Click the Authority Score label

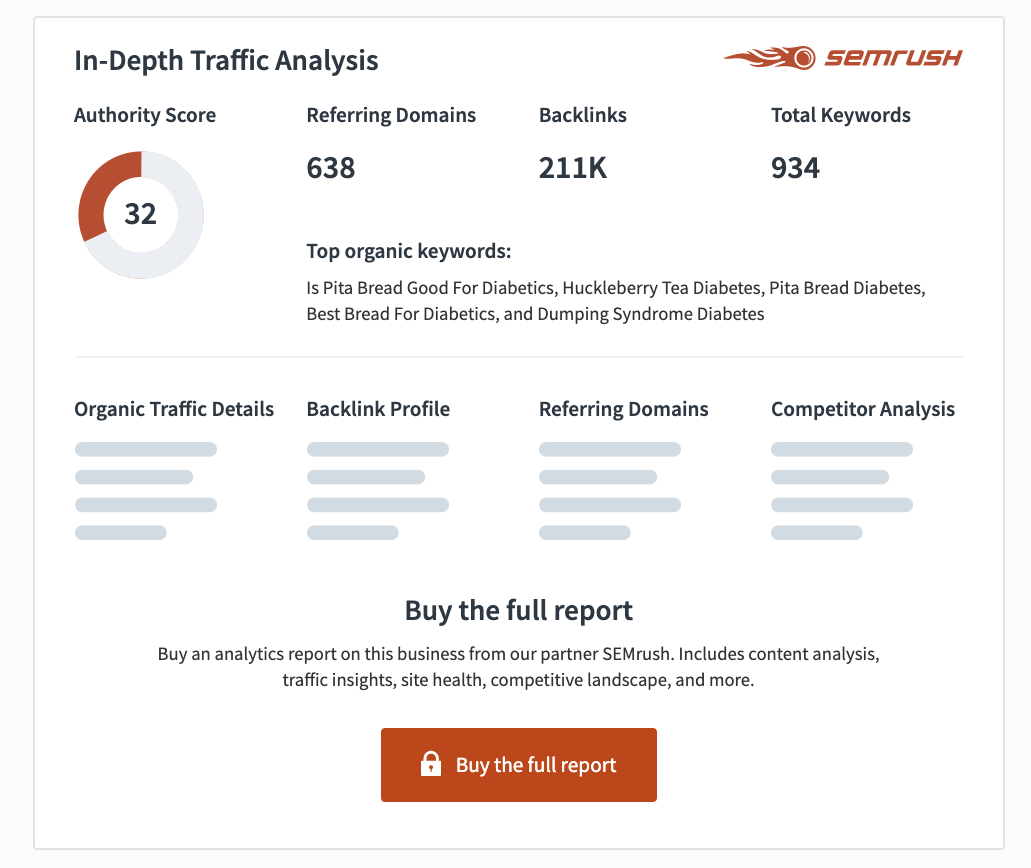(145, 115)
